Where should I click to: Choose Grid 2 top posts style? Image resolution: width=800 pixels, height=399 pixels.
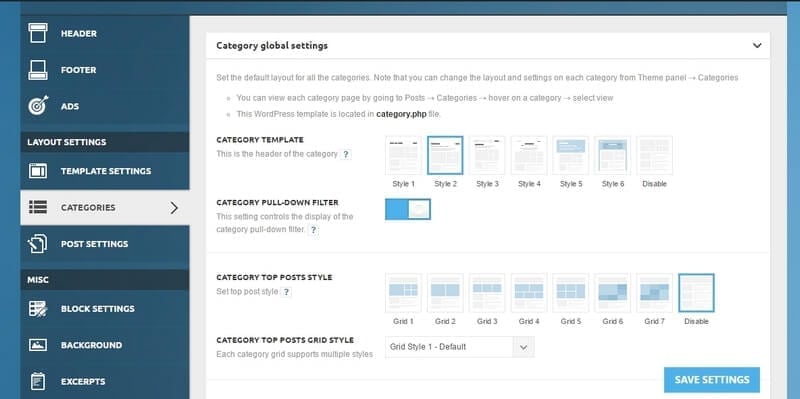tap(445, 293)
